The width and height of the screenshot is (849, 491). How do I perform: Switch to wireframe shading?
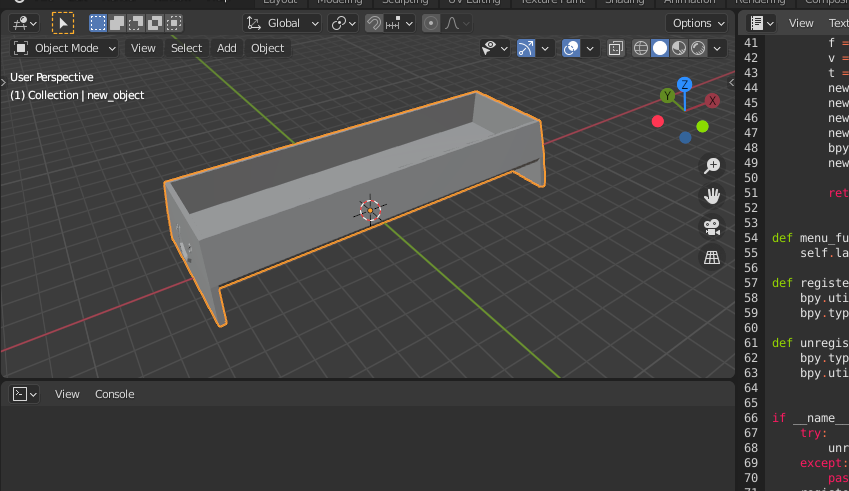click(x=641, y=48)
